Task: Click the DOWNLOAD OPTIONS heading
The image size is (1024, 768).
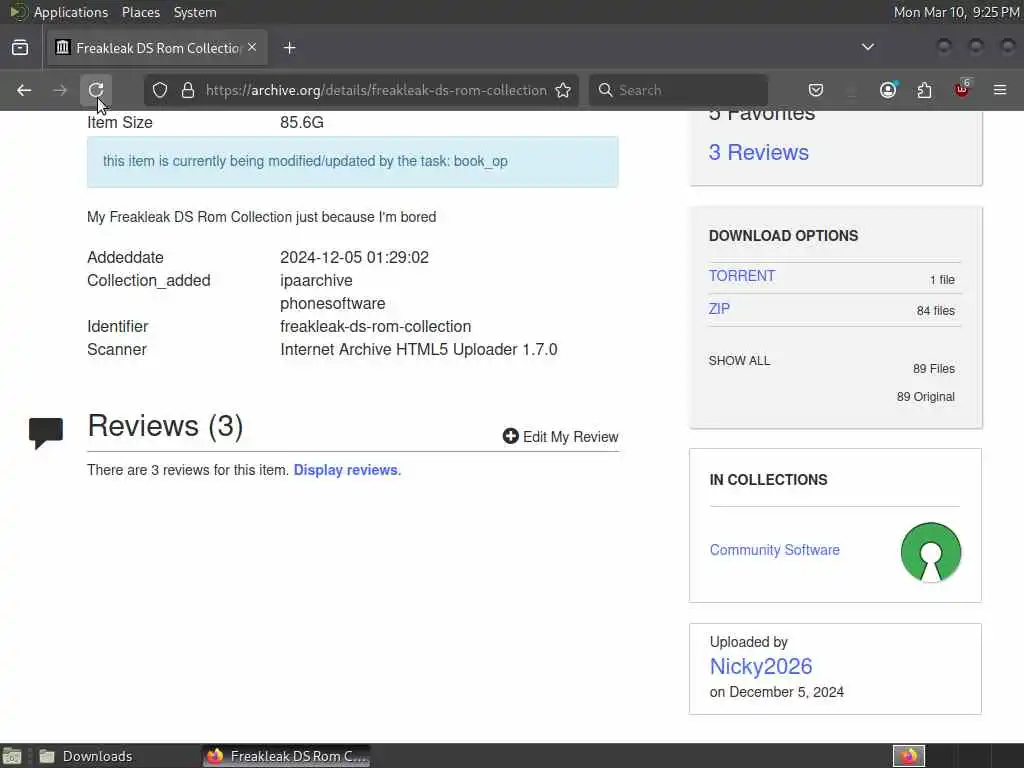Action: click(783, 236)
